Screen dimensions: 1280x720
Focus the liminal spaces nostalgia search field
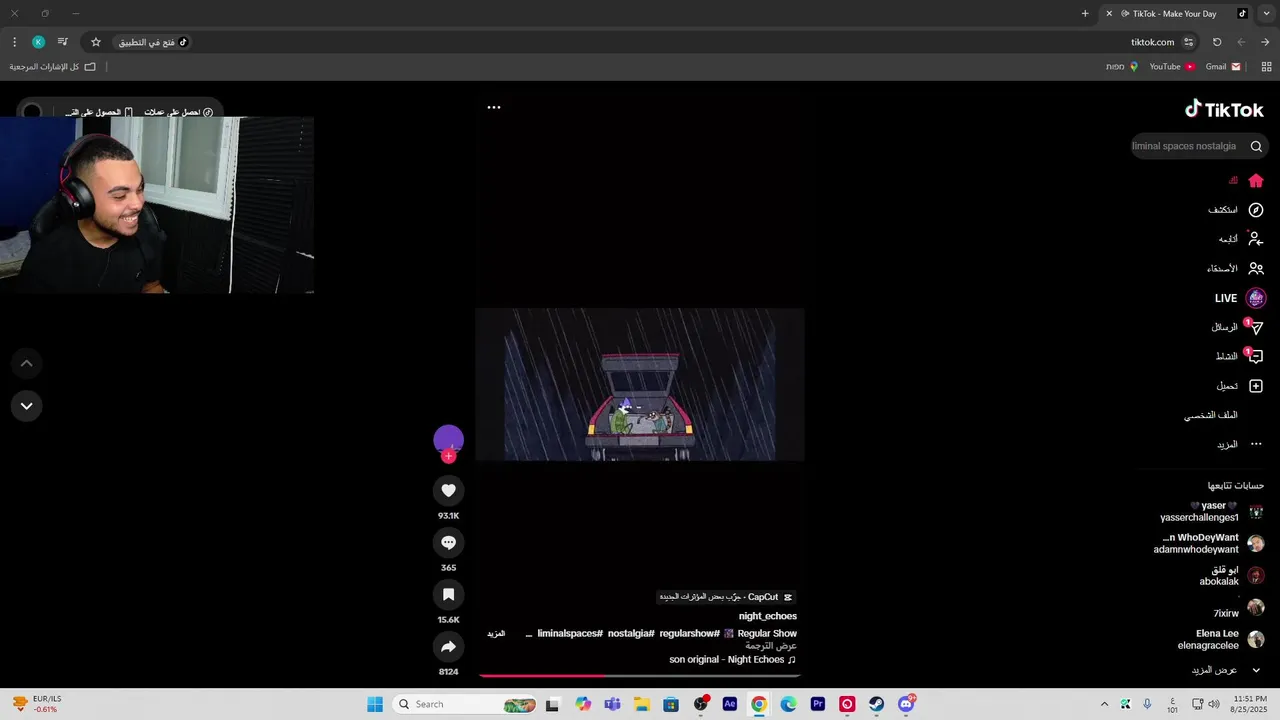pyautogui.click(x=1186, y=146)
